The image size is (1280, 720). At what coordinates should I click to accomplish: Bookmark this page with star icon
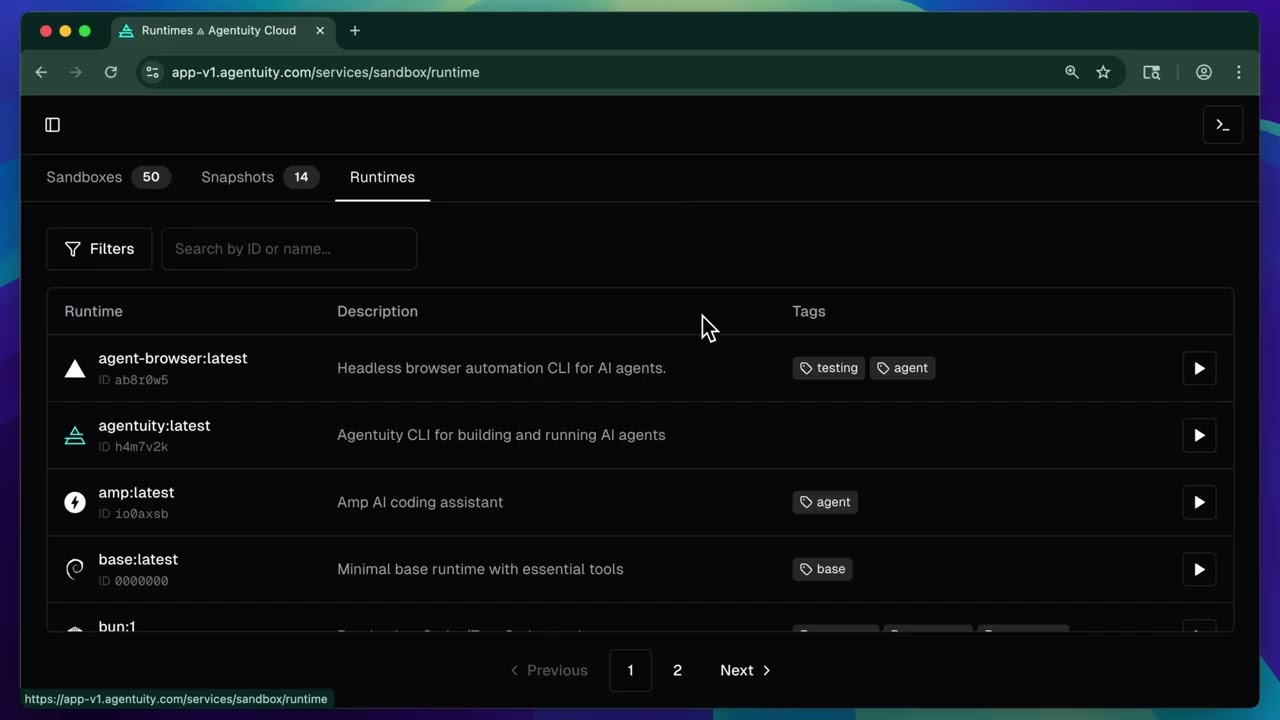(x=1103, y=72)
